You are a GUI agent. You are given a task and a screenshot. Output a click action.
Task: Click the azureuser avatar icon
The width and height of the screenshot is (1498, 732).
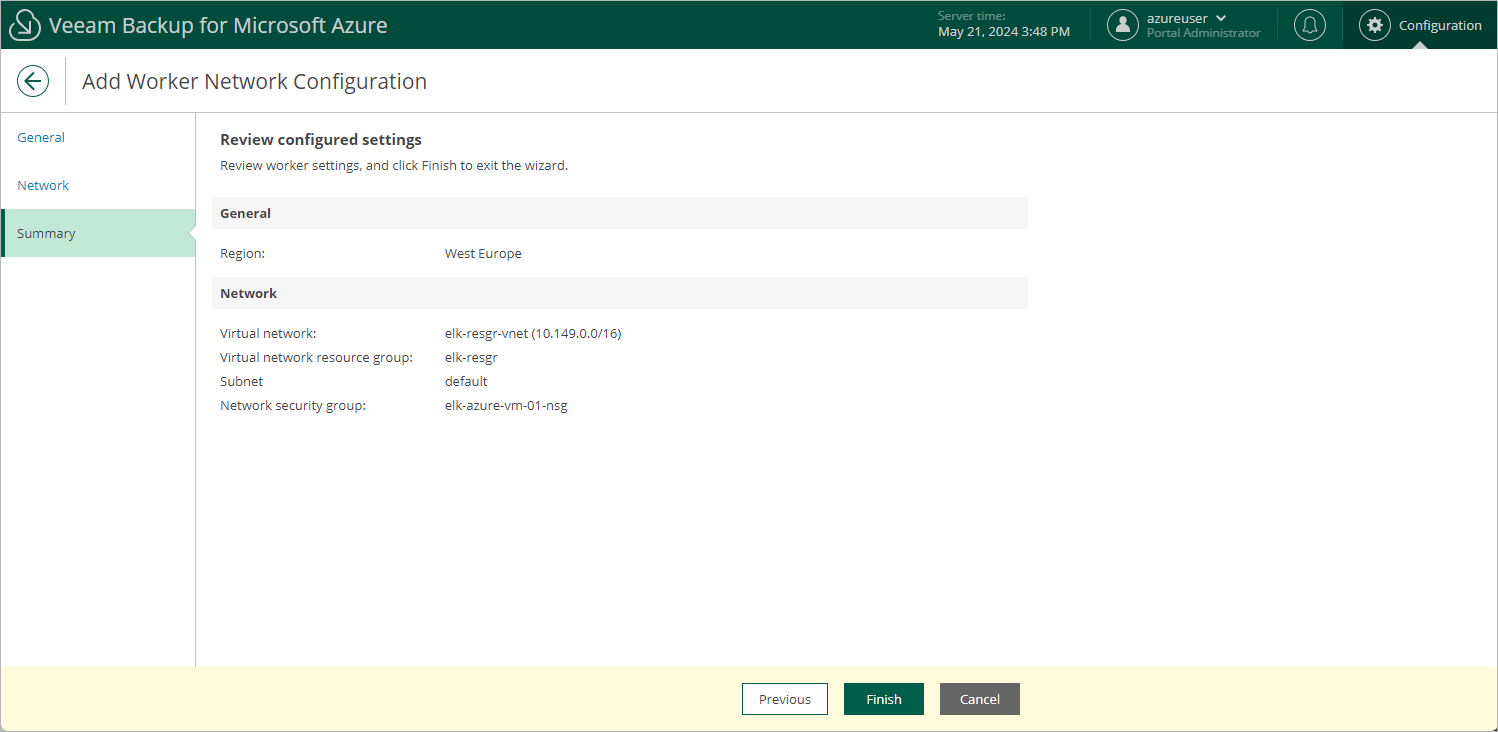[1123, 25]
